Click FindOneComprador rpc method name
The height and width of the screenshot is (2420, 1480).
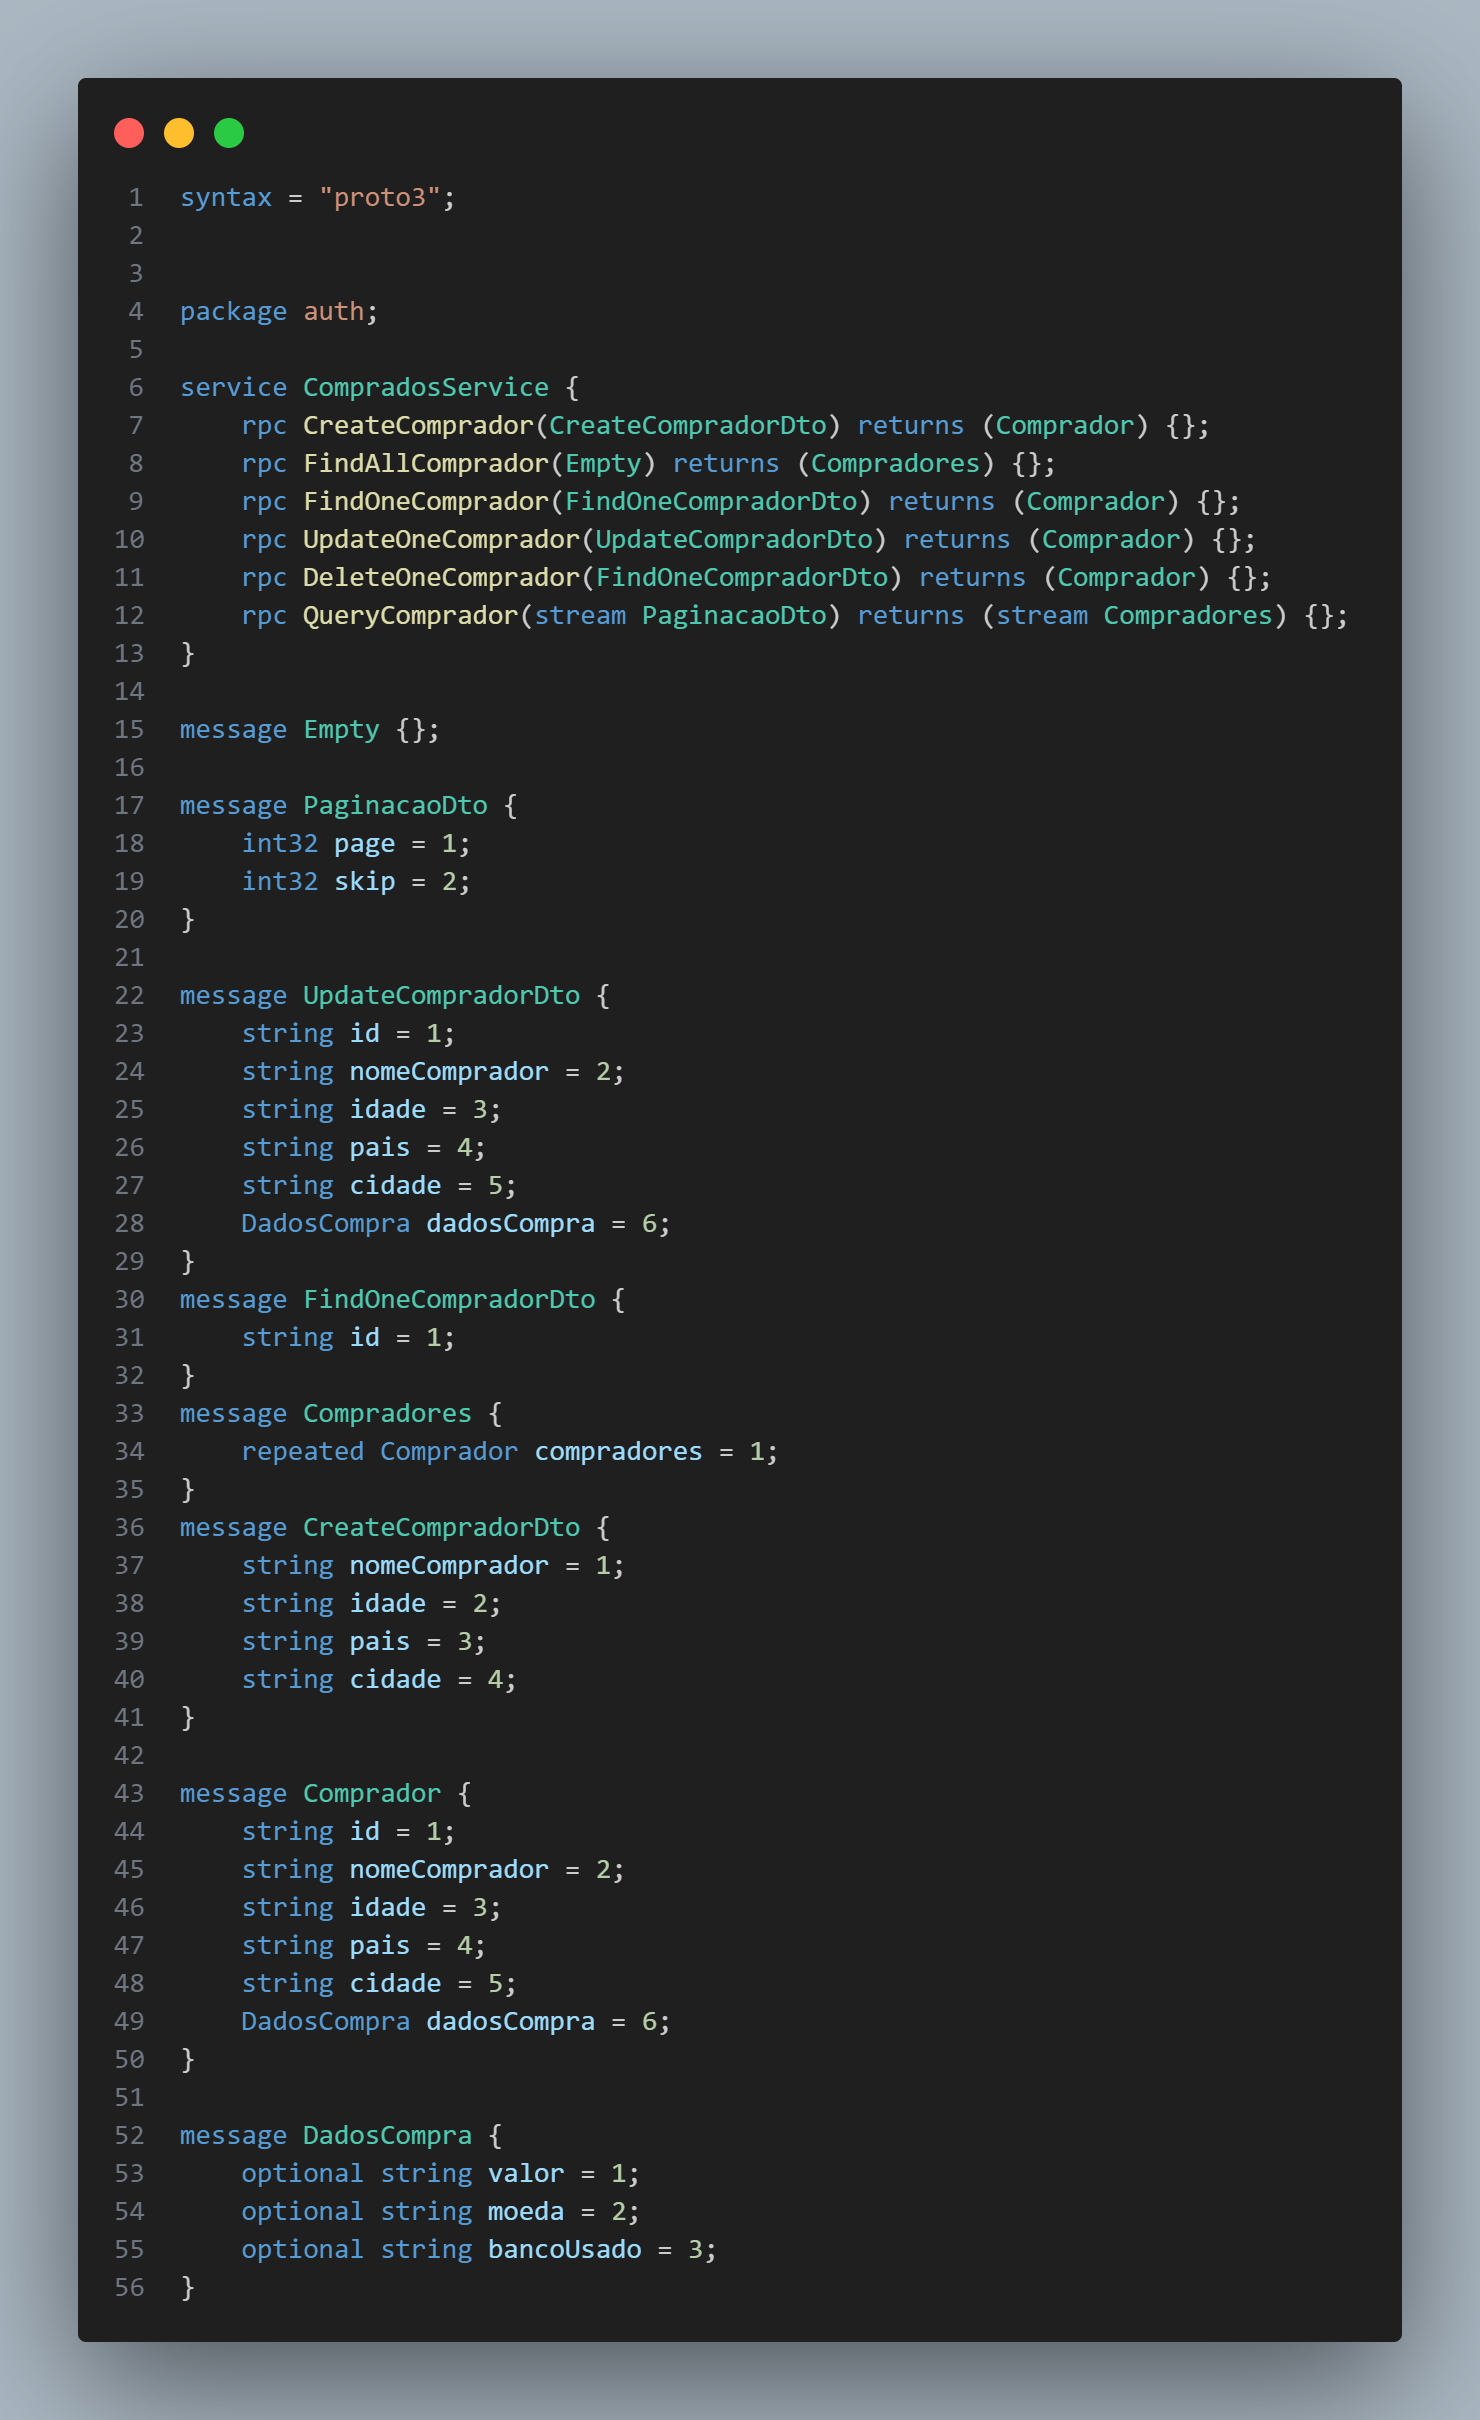tap(426, 501)
